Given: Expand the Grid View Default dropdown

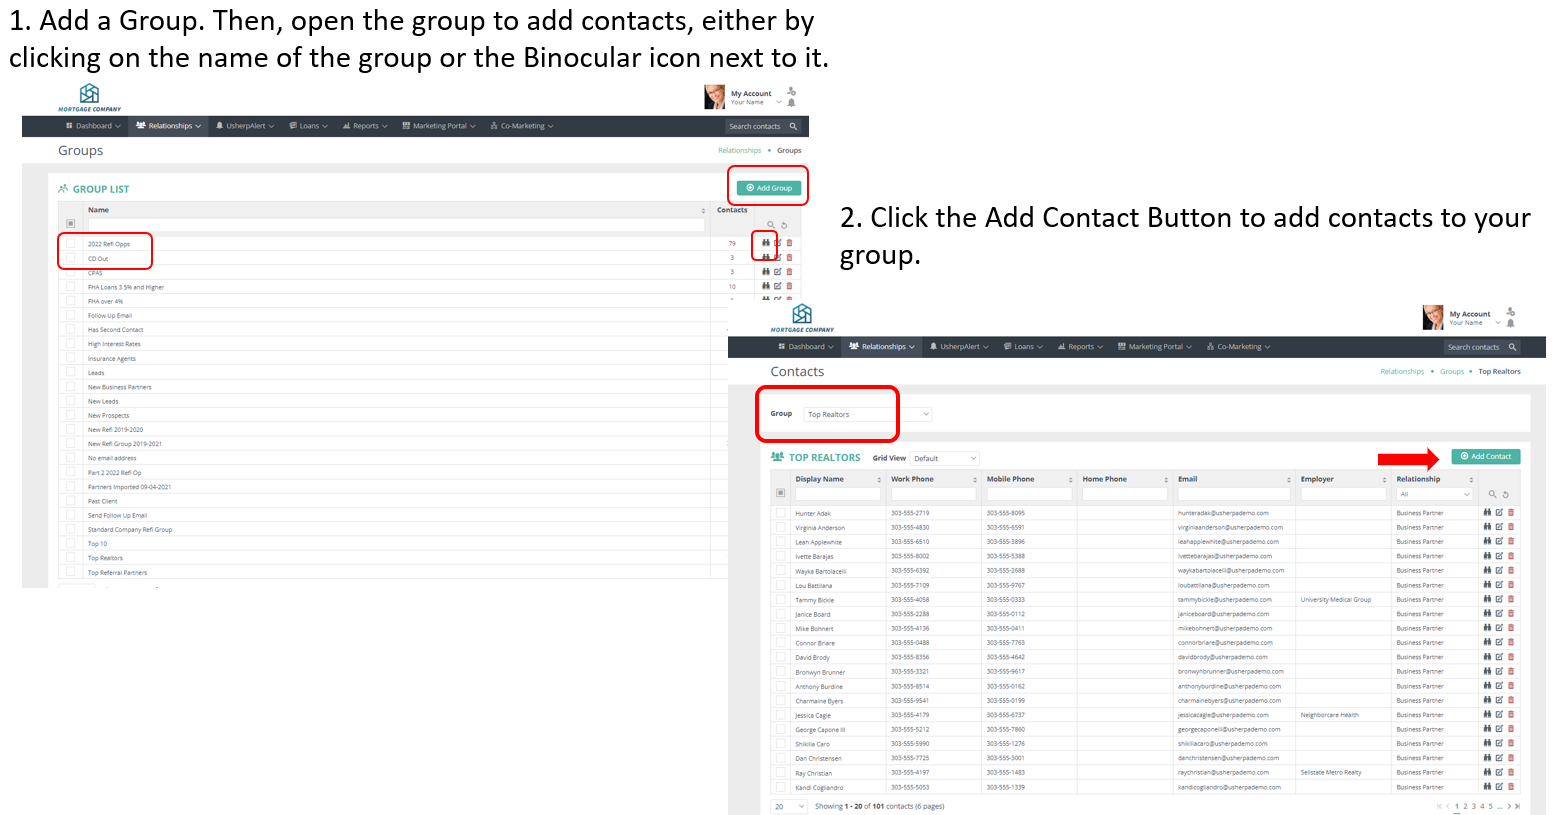Looking at the screenshot, I should (944, 458).
